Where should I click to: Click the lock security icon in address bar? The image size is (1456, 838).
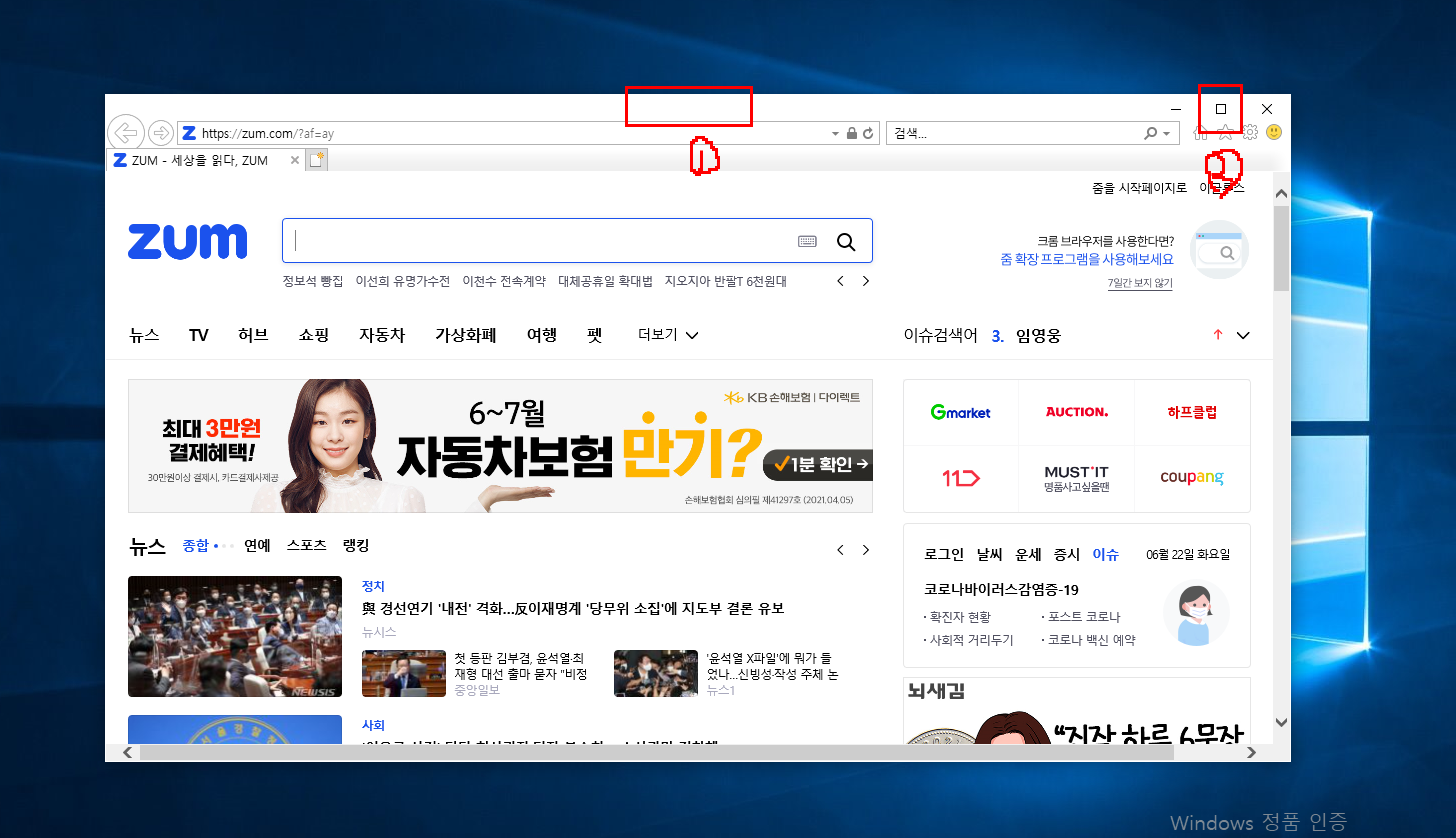click(851, 133)
